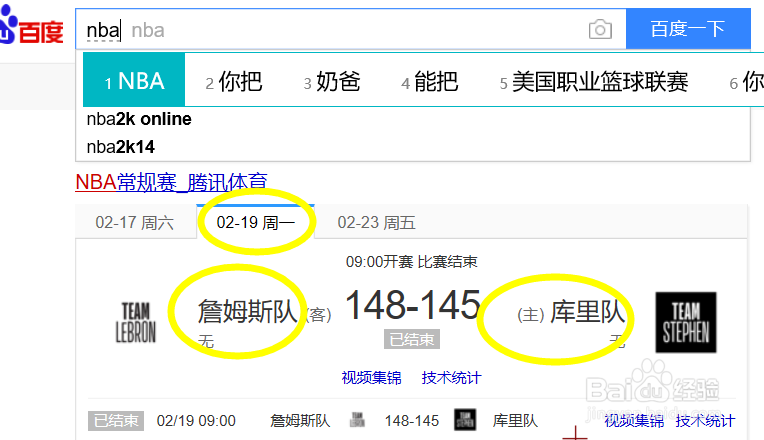764x440 pixels.
Task: Switch to the 02-19 周一 tab
Action: pyautogui.click(x=255, y=223)
